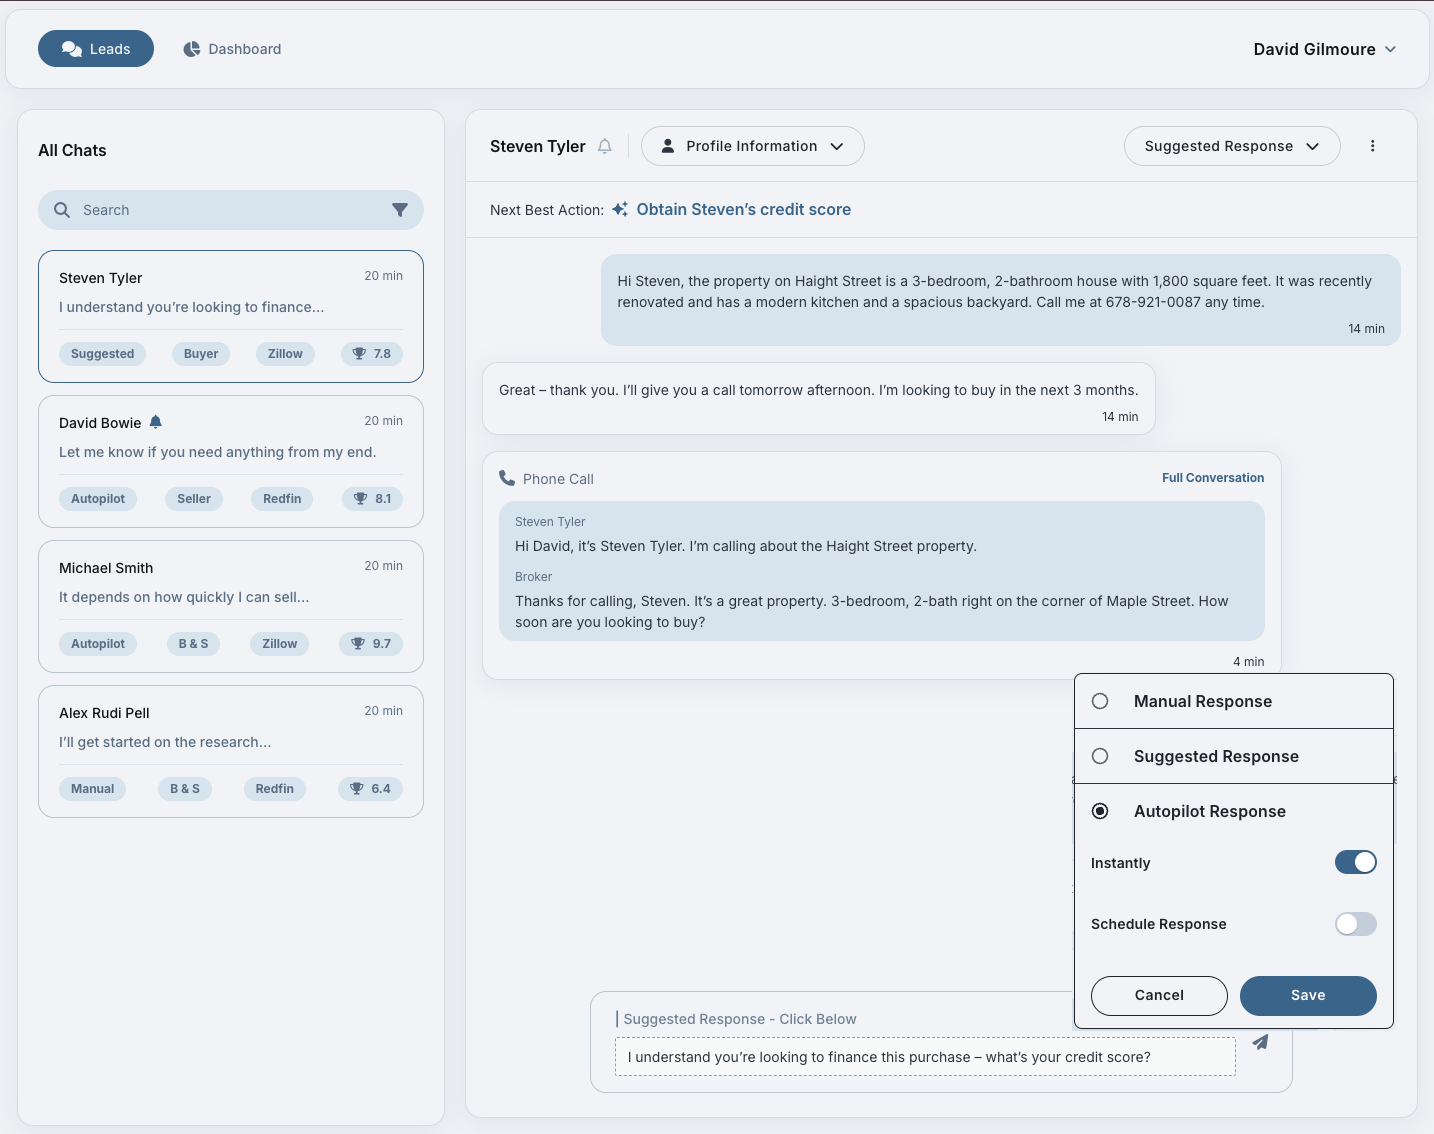The height and width of the screenshot is (1134, 1434).
Task: Click the Save button
Action: [x=1307, y=995]
